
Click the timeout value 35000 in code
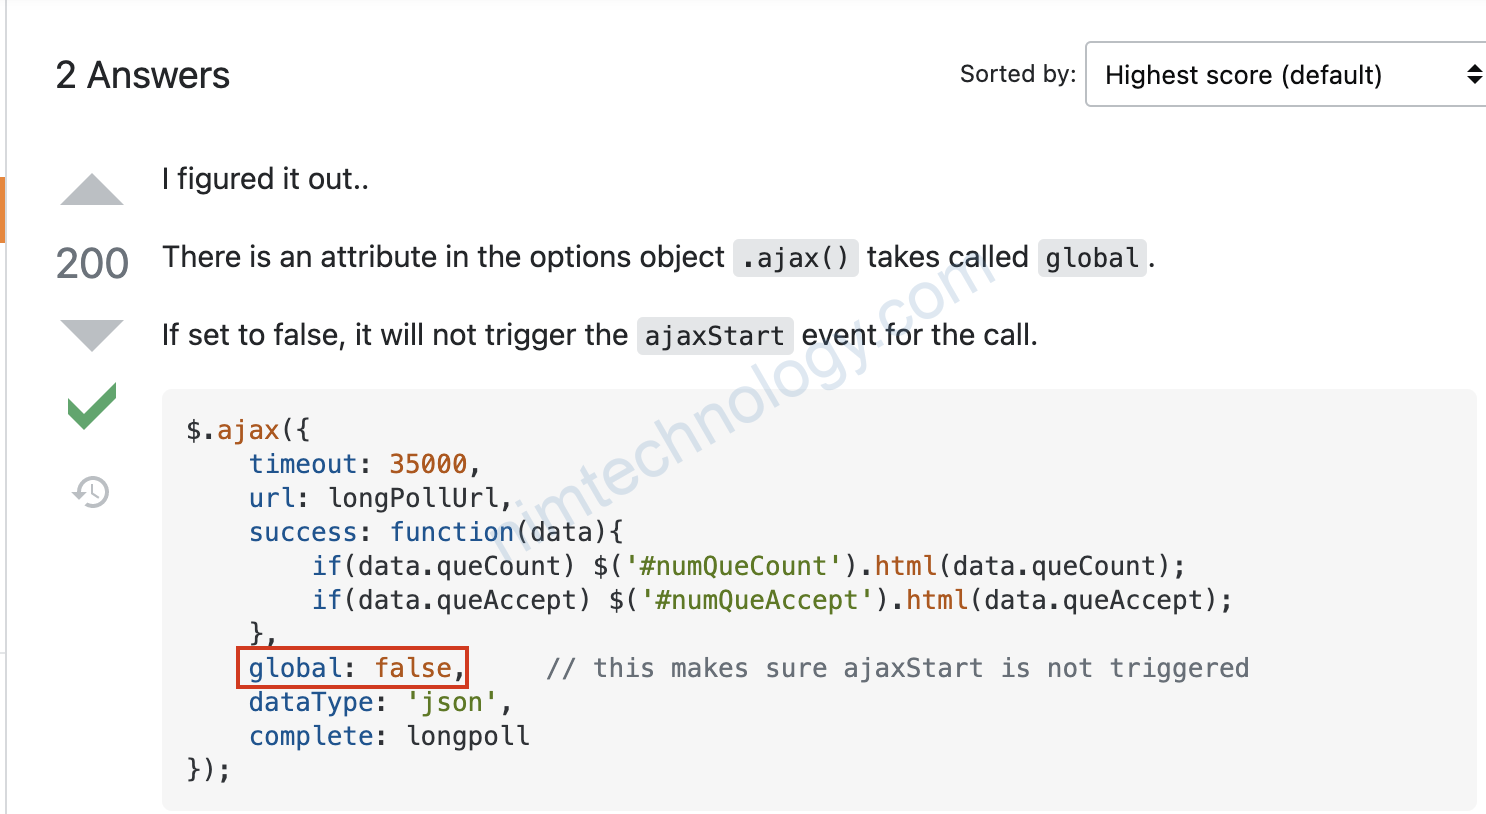click(428, 464)
